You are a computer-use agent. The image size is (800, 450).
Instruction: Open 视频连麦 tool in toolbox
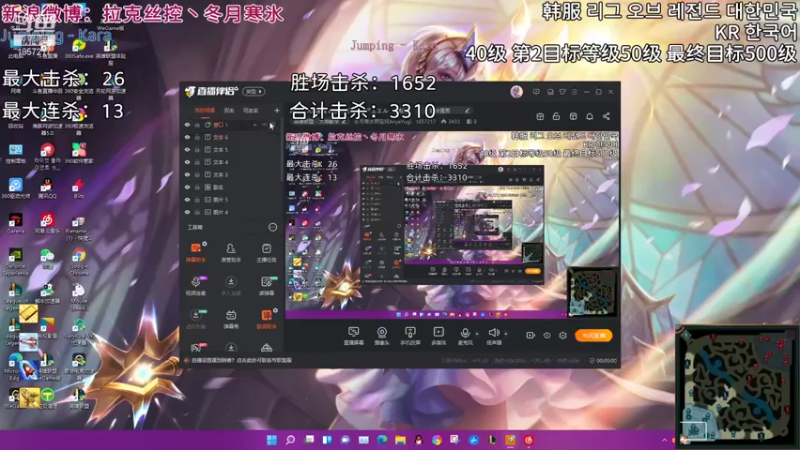(195, 286)
